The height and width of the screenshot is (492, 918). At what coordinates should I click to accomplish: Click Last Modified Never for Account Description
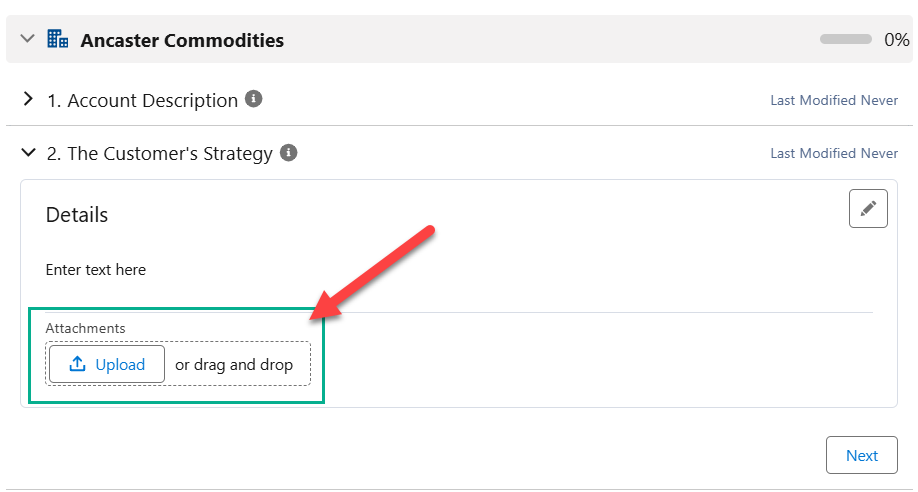point(834,100)
